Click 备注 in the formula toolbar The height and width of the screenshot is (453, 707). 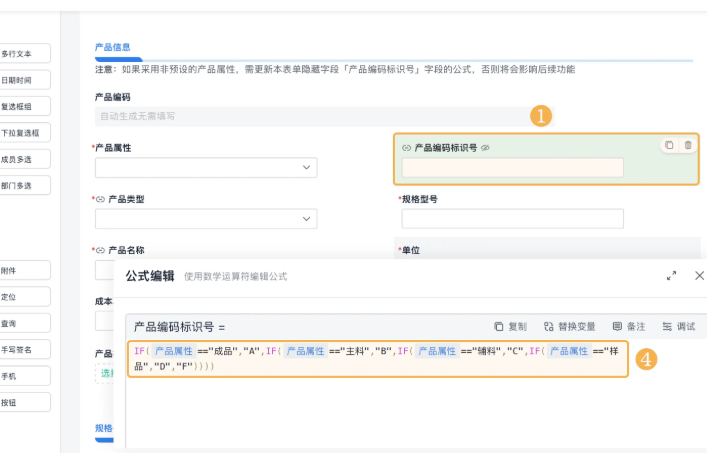pyautogui.click(x=629, y=326)
